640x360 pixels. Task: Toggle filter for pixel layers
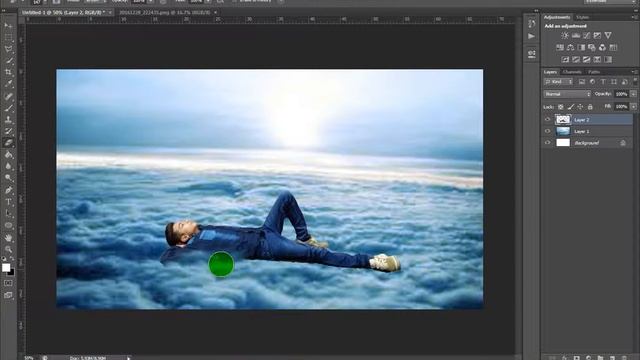[582, 82]
